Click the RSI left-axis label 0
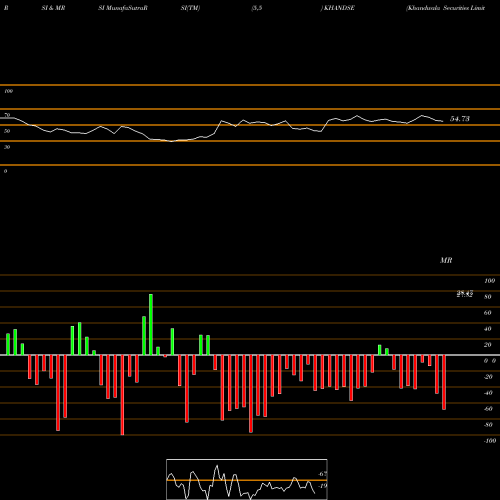500x500 pixels. (x=5, y=171)
